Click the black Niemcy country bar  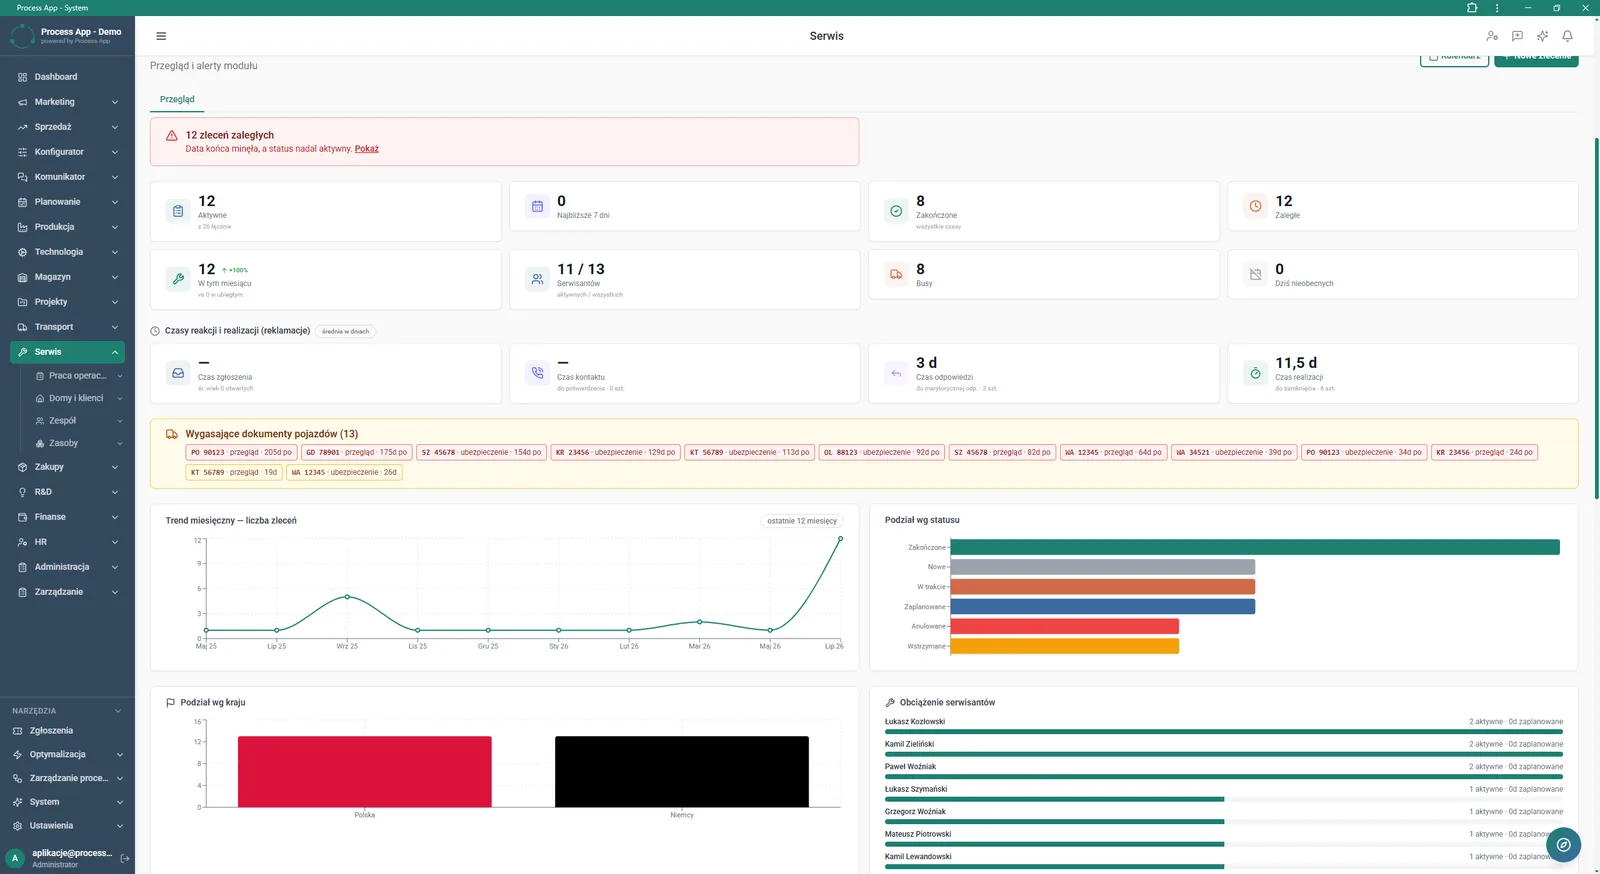682,772
